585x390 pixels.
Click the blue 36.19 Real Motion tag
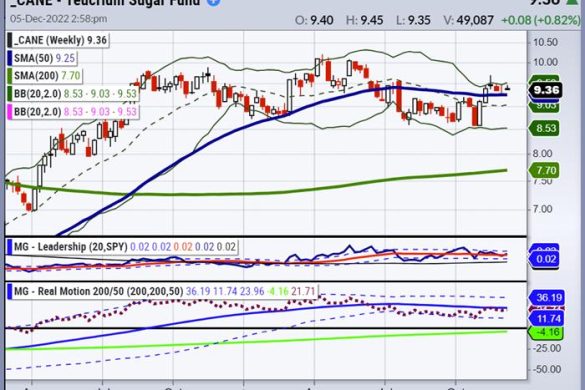(x=546, y=298)
